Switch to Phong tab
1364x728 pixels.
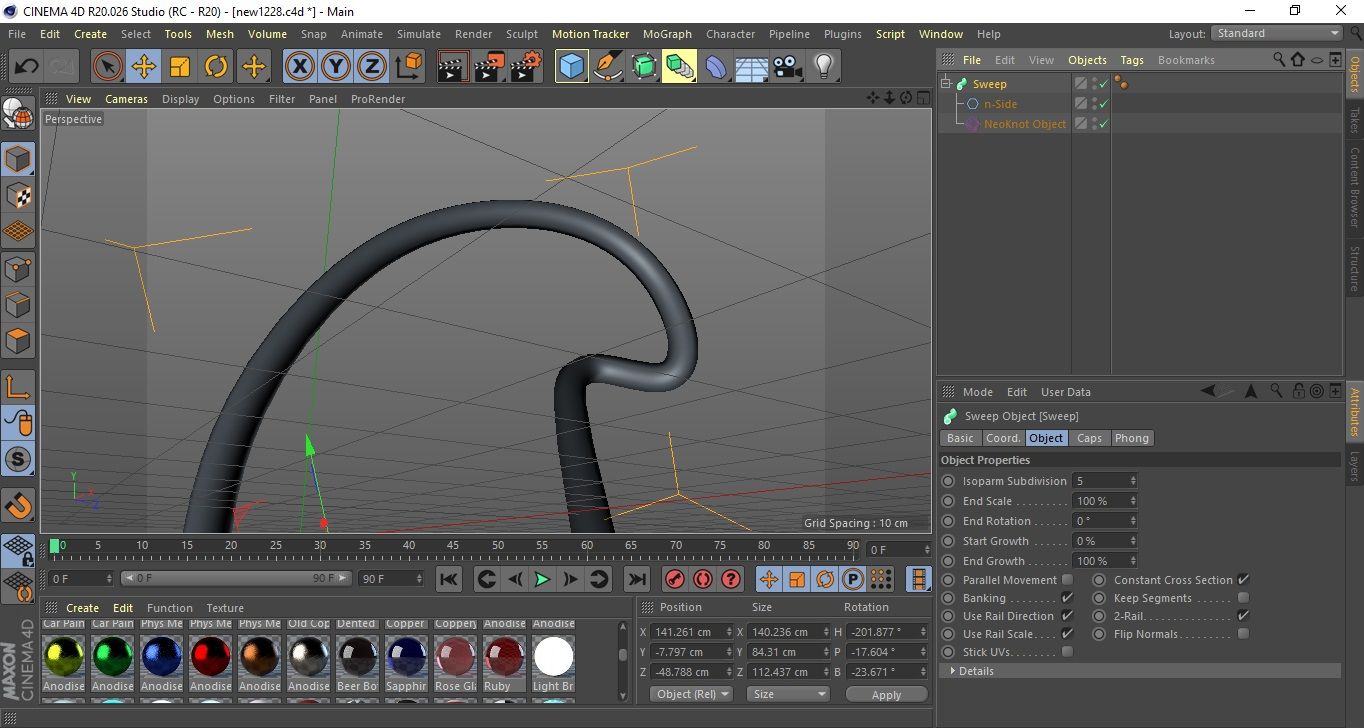tap(1131, 438)
